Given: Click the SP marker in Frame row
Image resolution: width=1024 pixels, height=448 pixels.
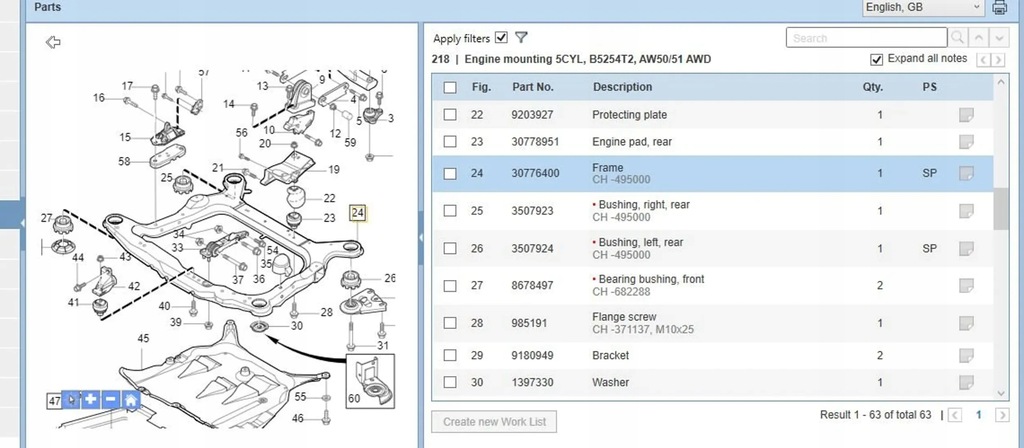Looking at the screenshot, I should (x=929, y=173).
